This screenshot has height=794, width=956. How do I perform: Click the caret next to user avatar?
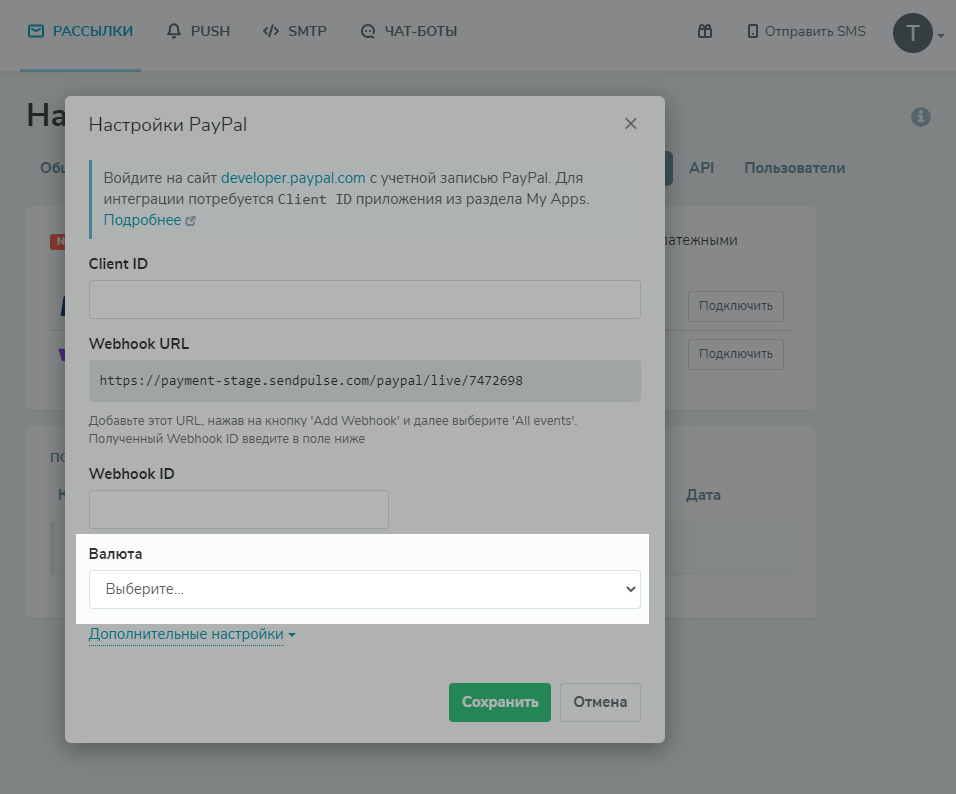click(941, 37)
